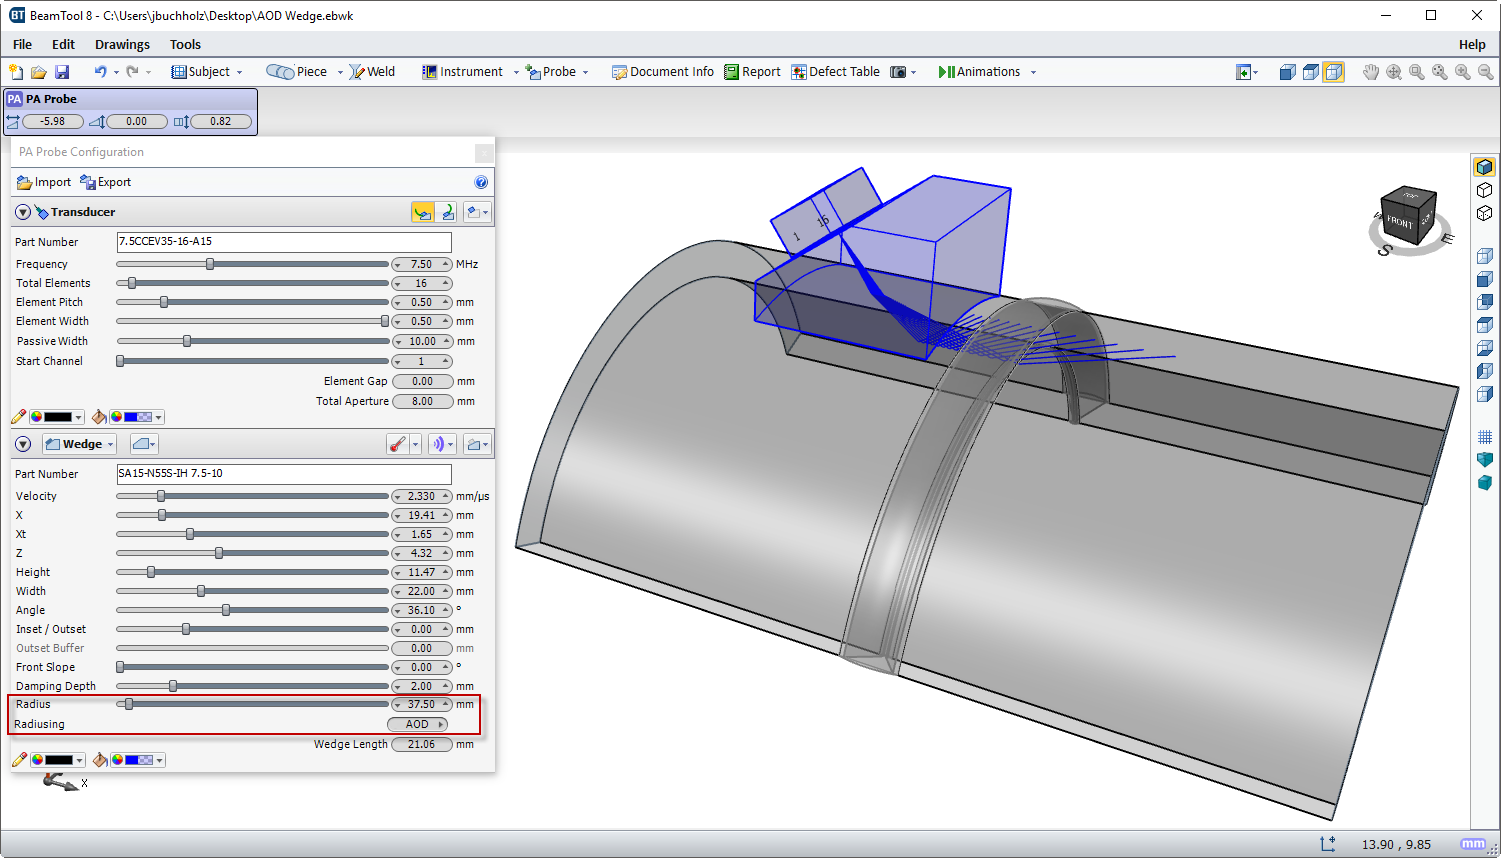Undo the last action
This screenshot has width=1501, height=858.
[100, 72]
